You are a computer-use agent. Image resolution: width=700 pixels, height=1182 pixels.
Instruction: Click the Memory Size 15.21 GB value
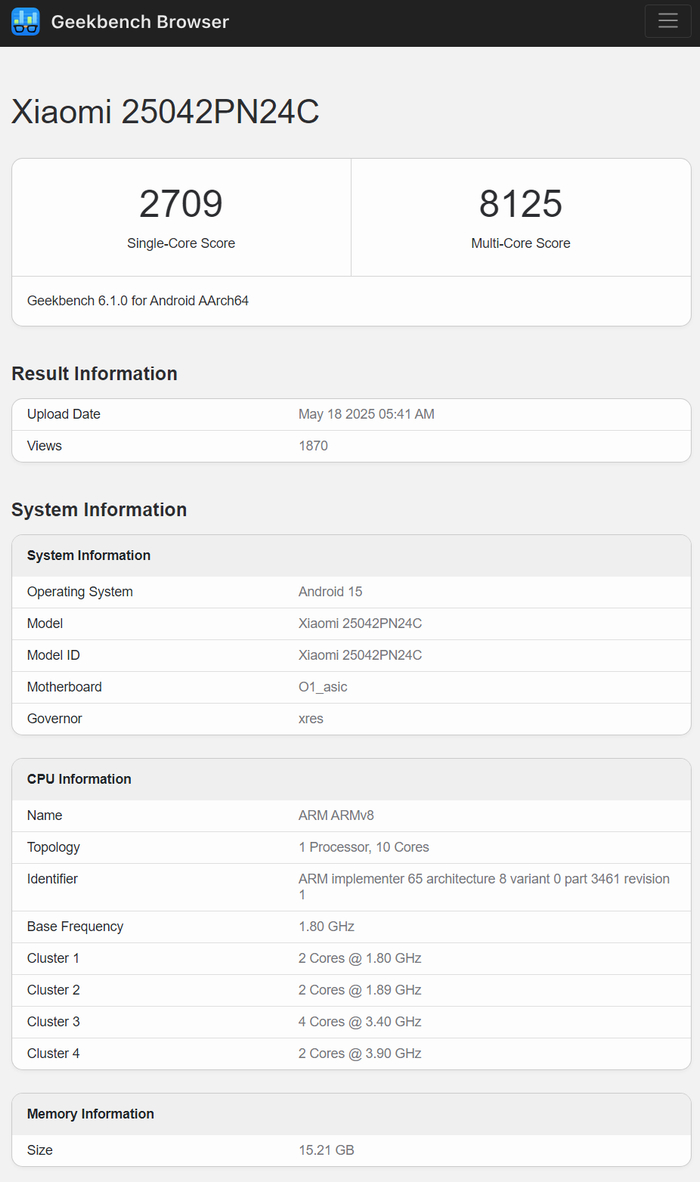pos(326,1150)
